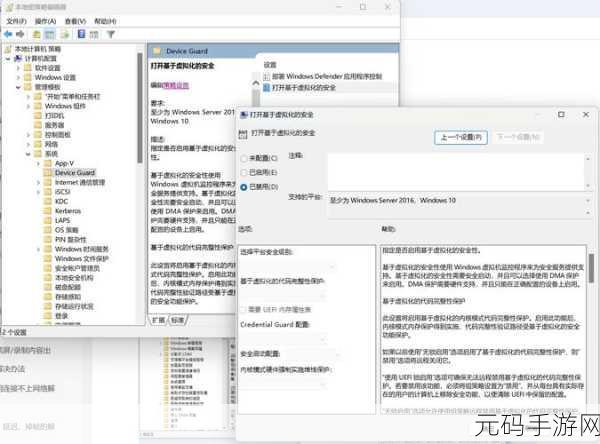Select the 已启用(E) radio button
Screen dimensions: 600x444
[x=243, y=173]
